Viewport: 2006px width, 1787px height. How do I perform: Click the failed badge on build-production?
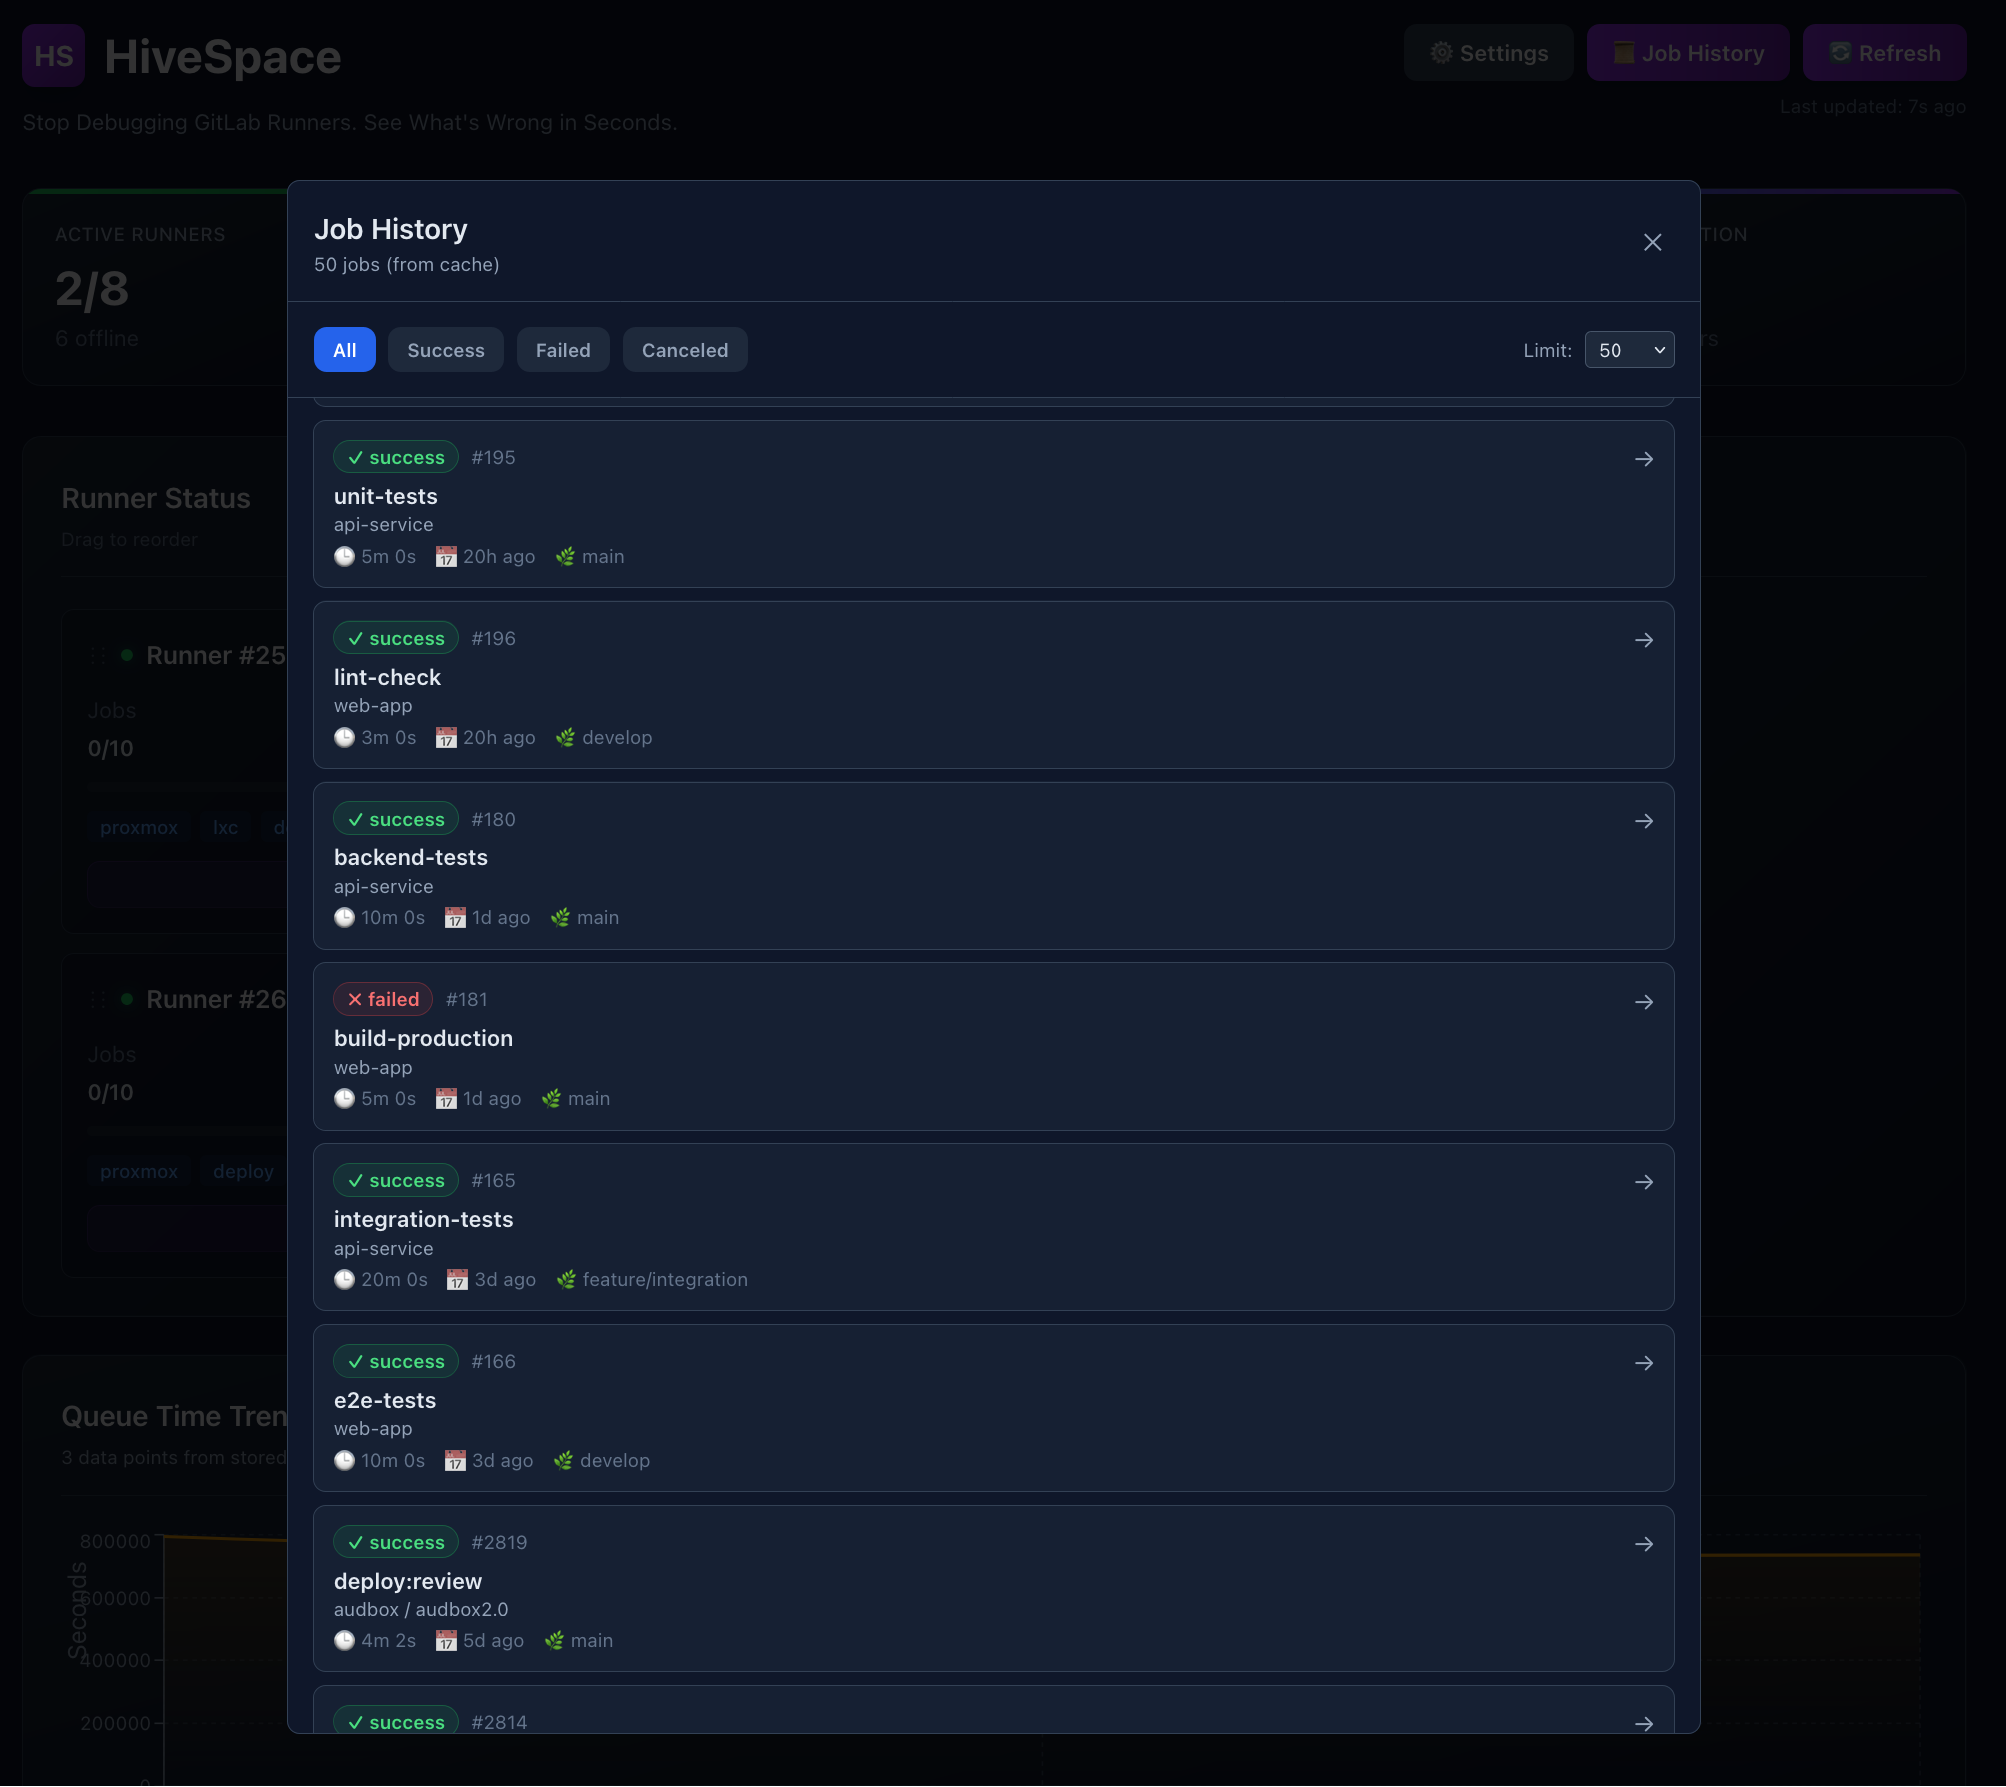[x=382, y=998]
